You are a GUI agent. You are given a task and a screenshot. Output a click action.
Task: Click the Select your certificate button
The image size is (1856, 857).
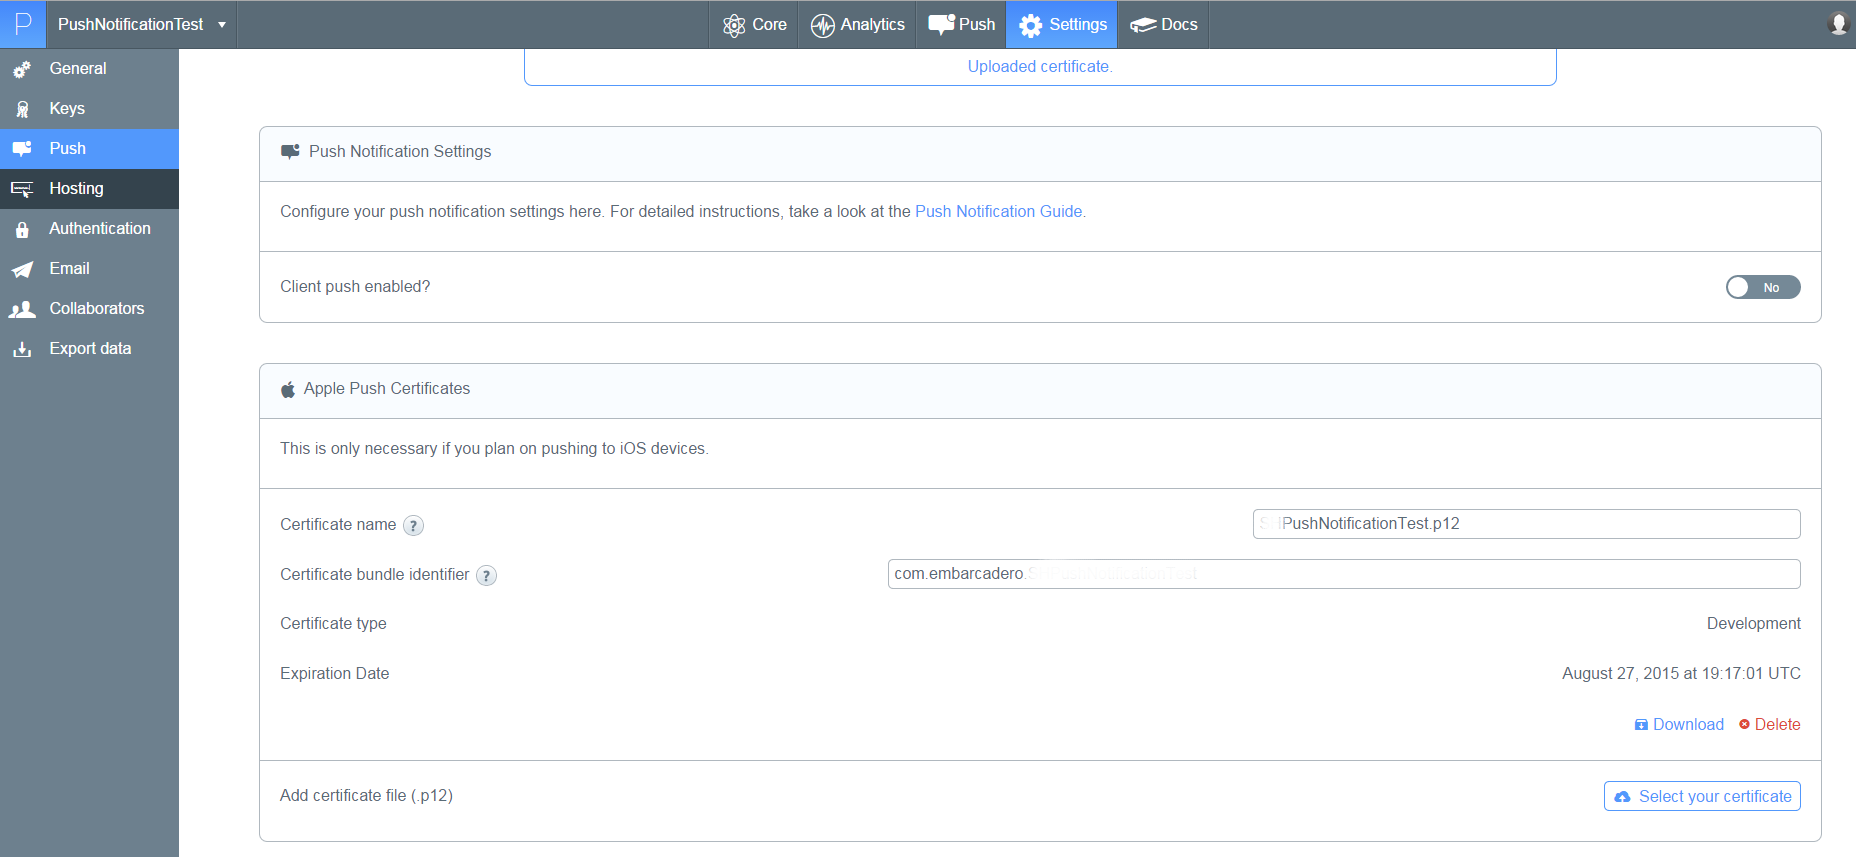coord(1702,796)
